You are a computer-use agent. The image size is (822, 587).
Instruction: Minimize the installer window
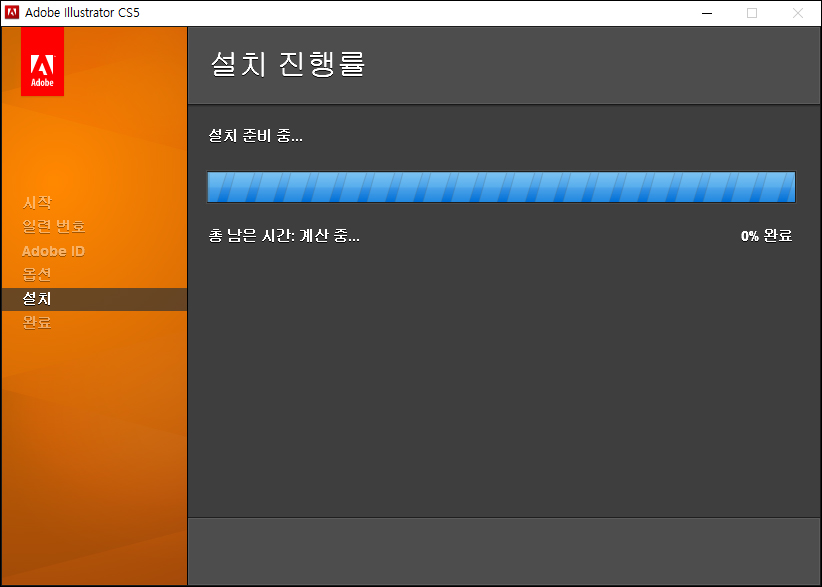707,13
